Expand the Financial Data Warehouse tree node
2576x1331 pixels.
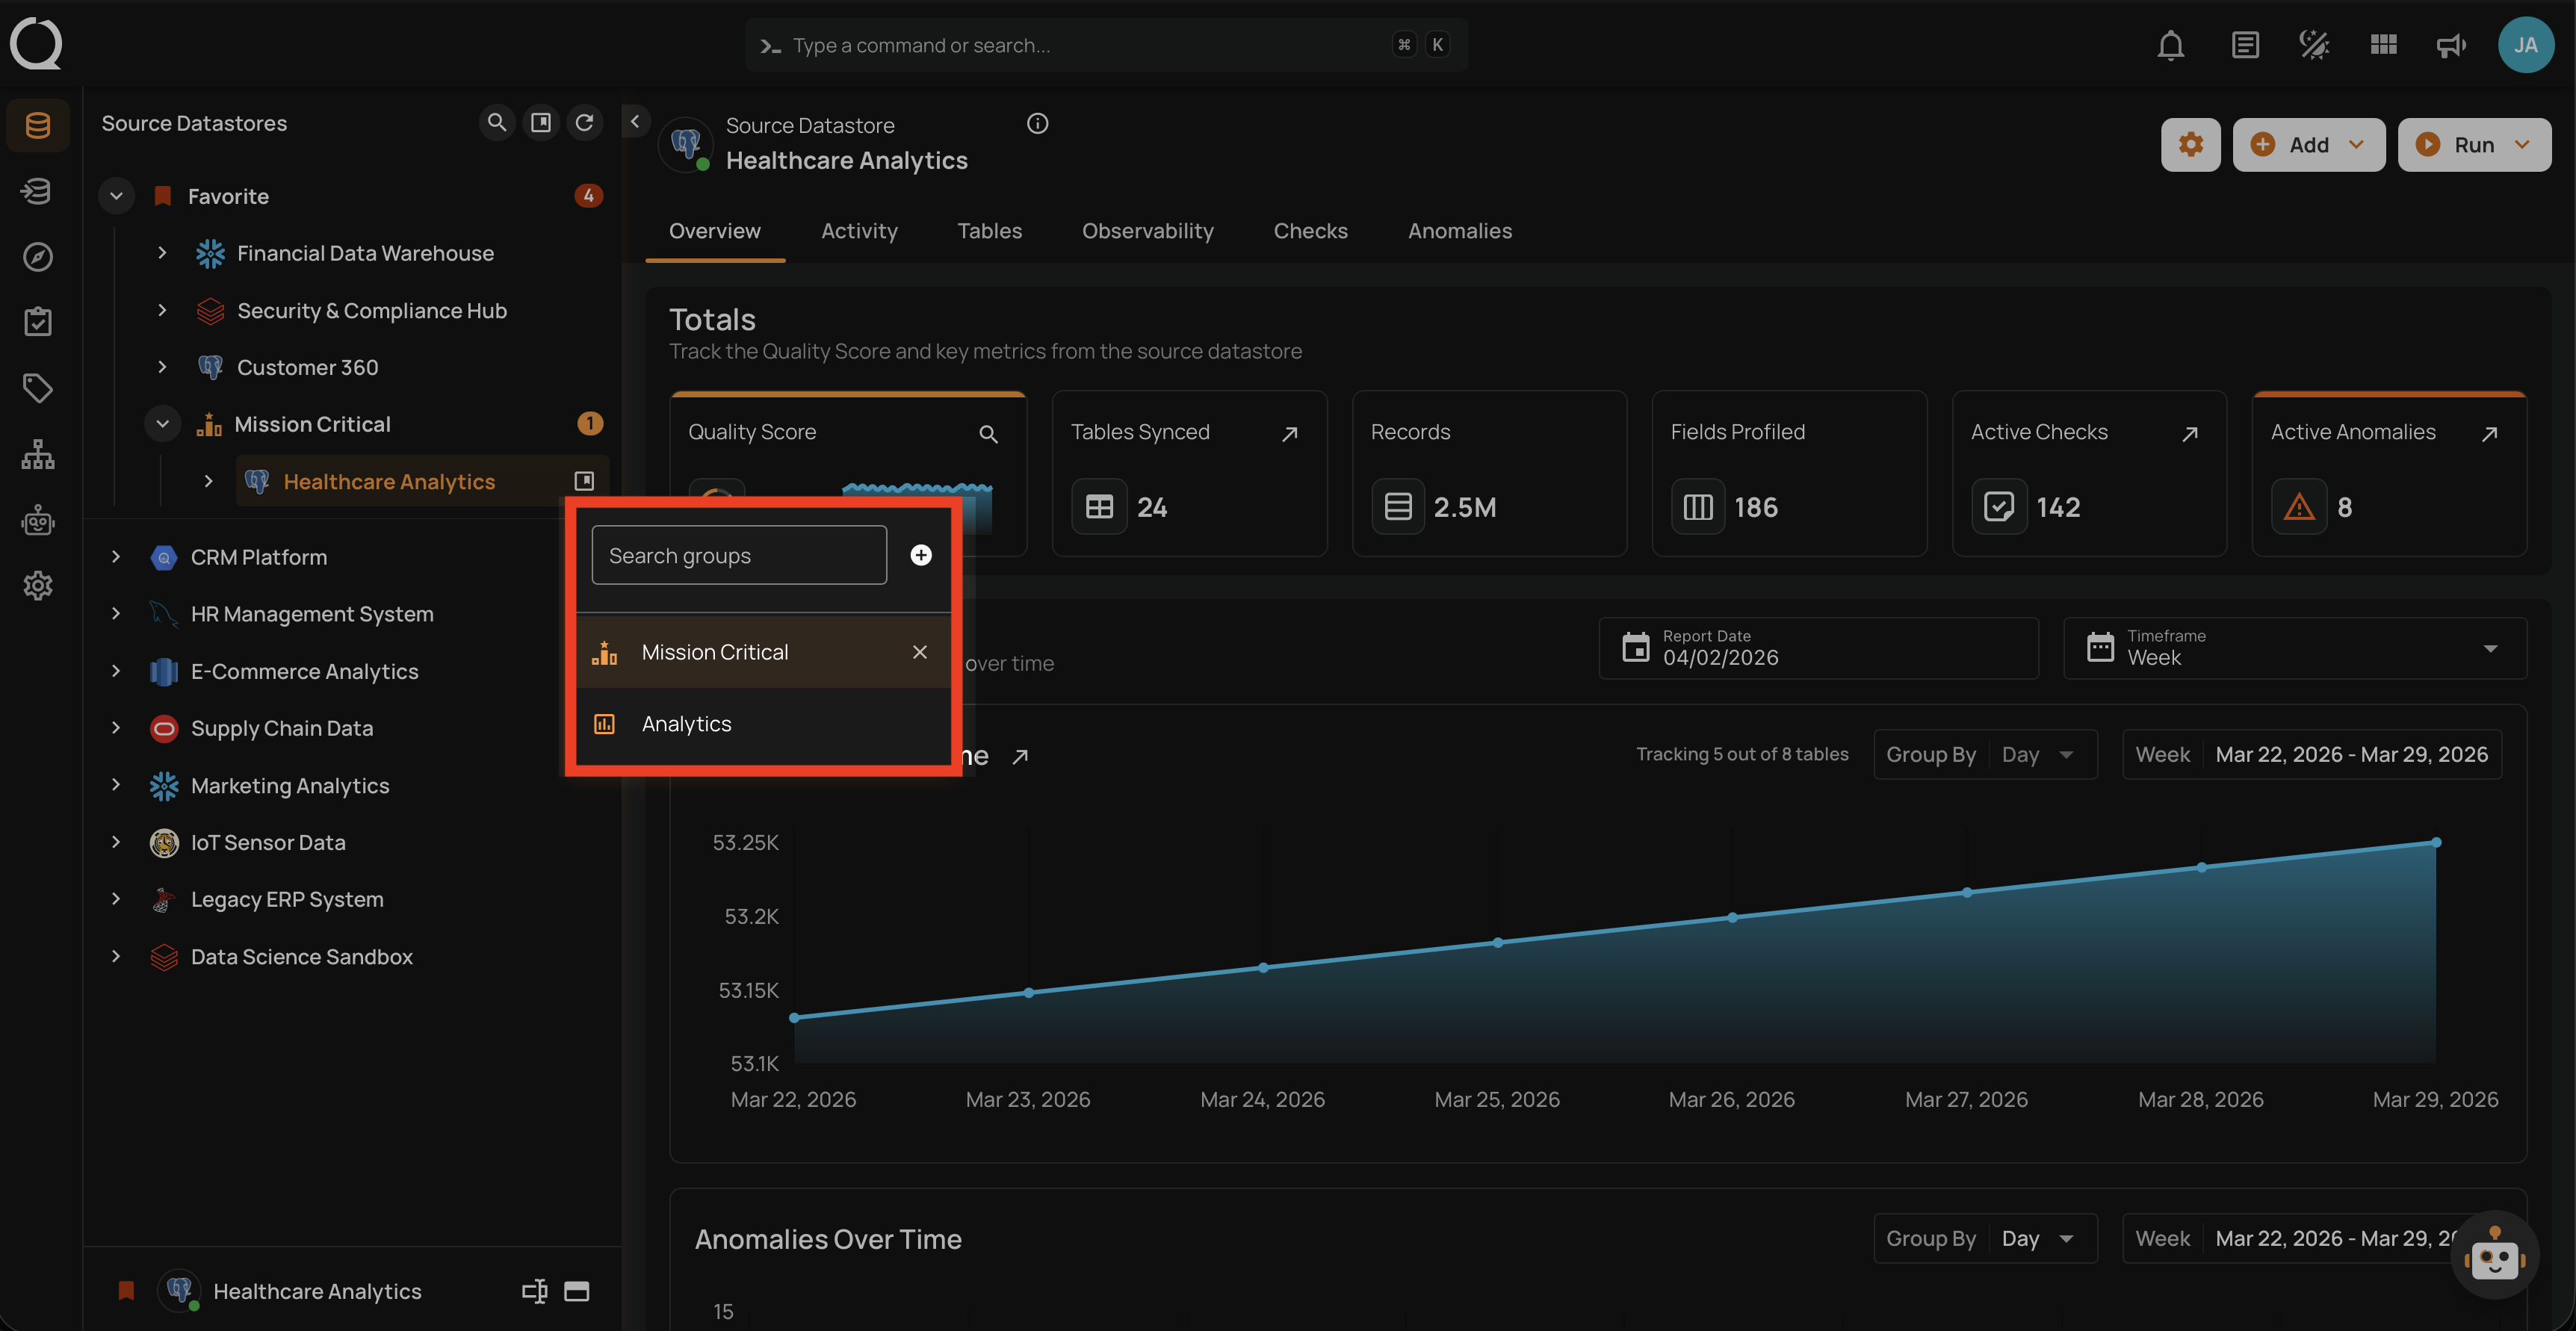[162, 253]
